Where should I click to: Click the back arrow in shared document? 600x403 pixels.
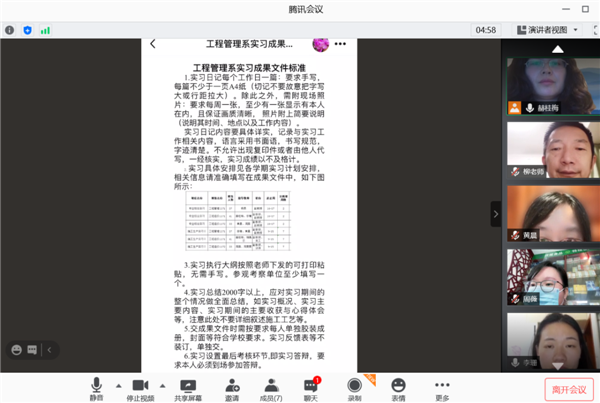click(153, 44)
